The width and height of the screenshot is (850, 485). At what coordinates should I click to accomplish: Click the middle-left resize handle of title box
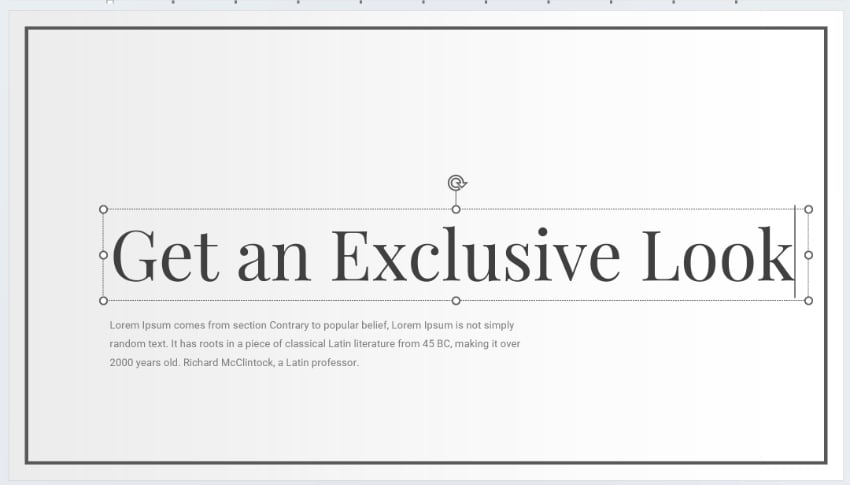click(103, 255)
